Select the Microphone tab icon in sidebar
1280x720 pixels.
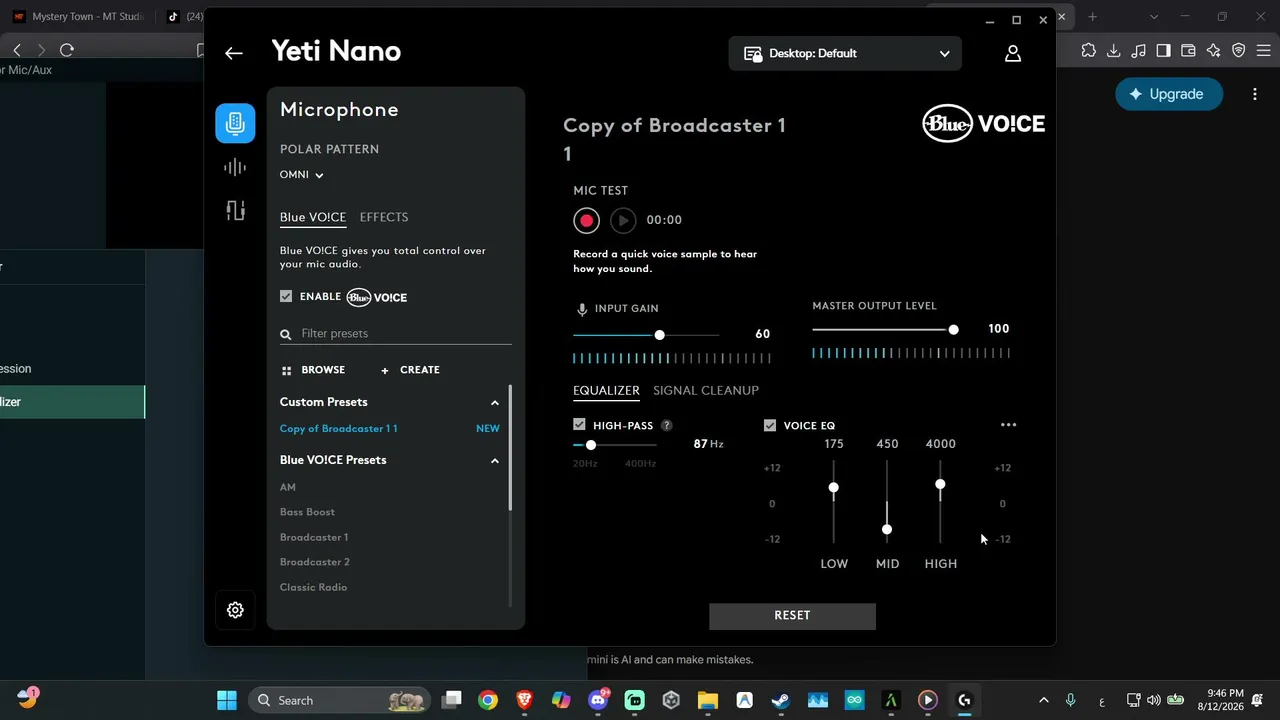coord(235,123)
